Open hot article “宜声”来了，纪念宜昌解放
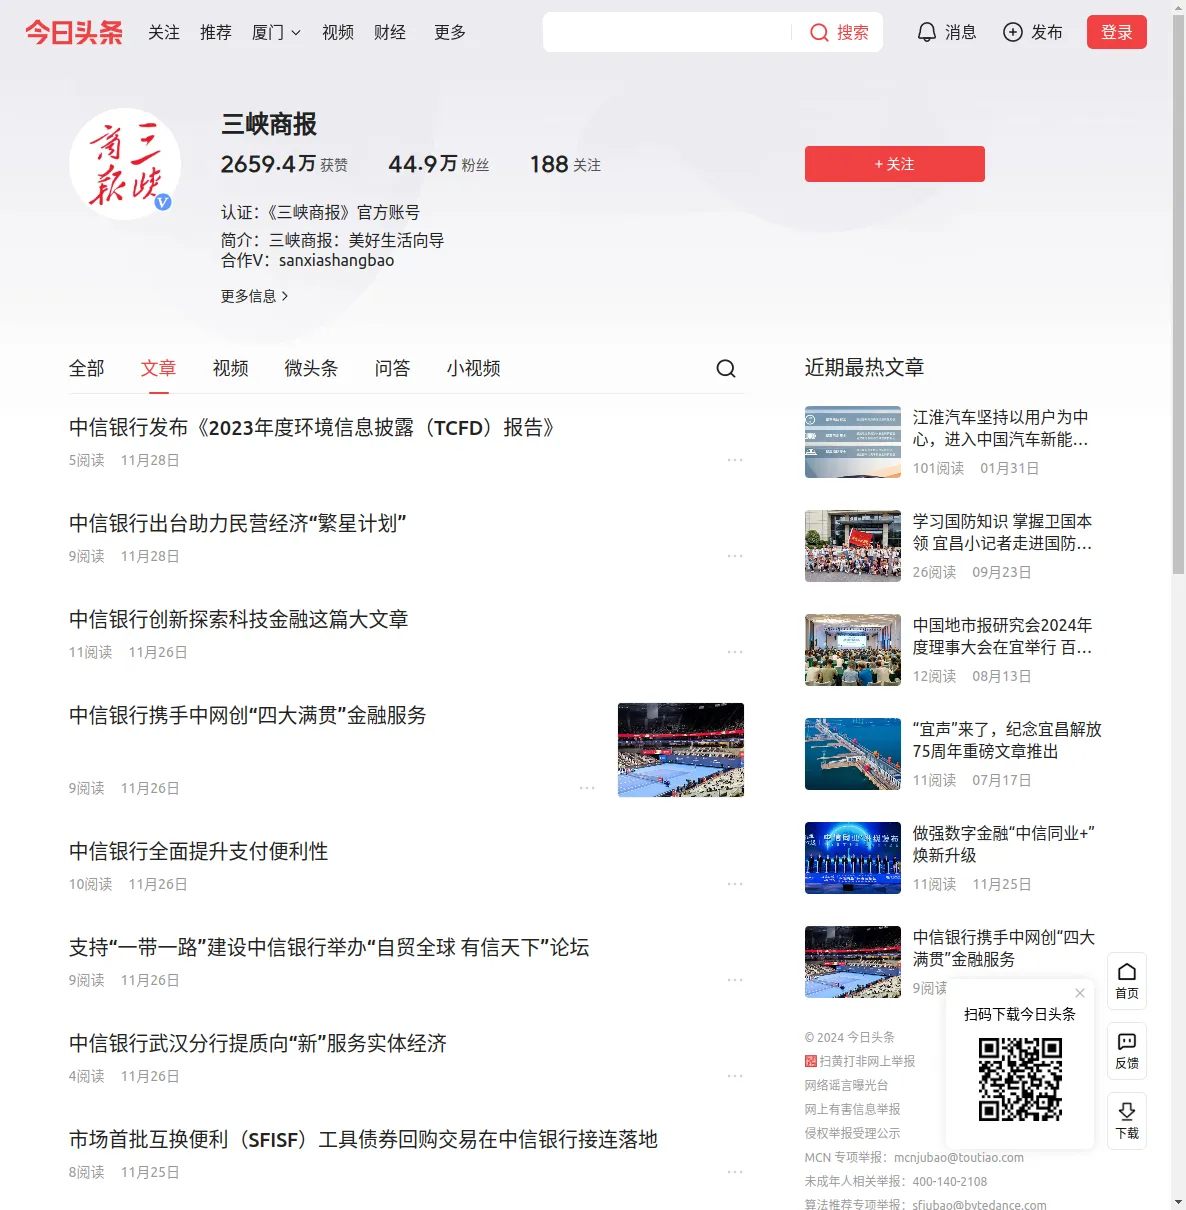This screenshot has height=1210, width=1186. [1007, 740]
